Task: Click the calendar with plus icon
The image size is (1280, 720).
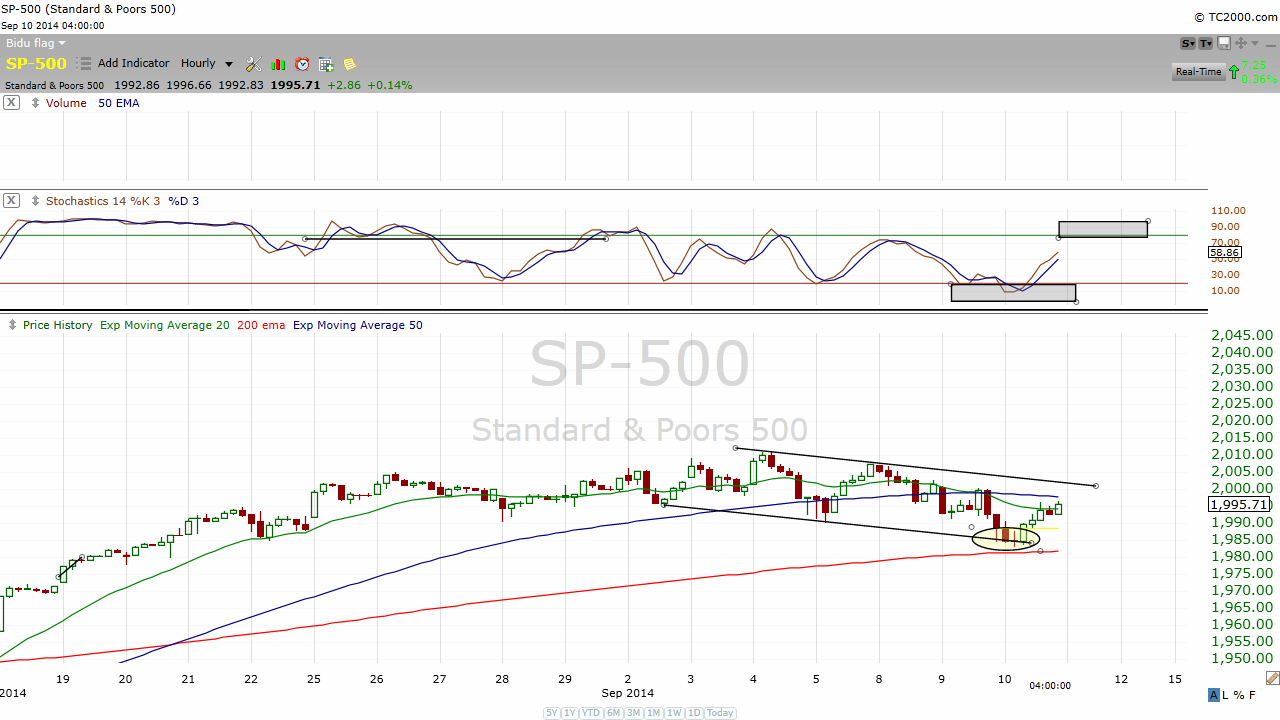Action: tap(326, 64)
